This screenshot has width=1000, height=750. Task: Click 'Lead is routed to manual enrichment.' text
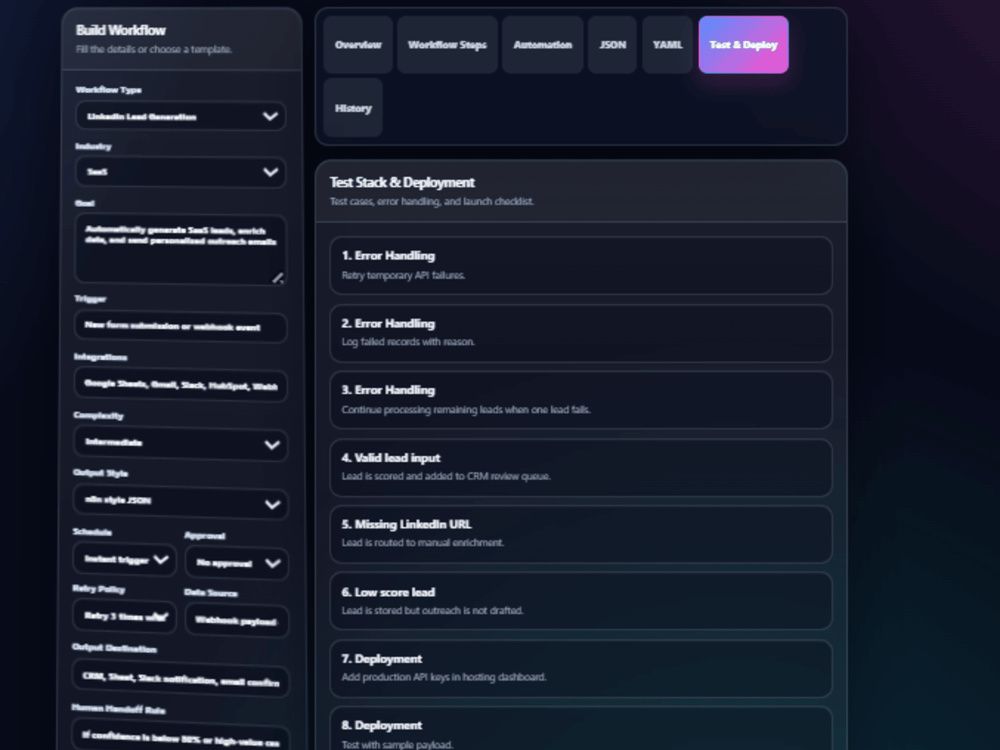(422, 543)
